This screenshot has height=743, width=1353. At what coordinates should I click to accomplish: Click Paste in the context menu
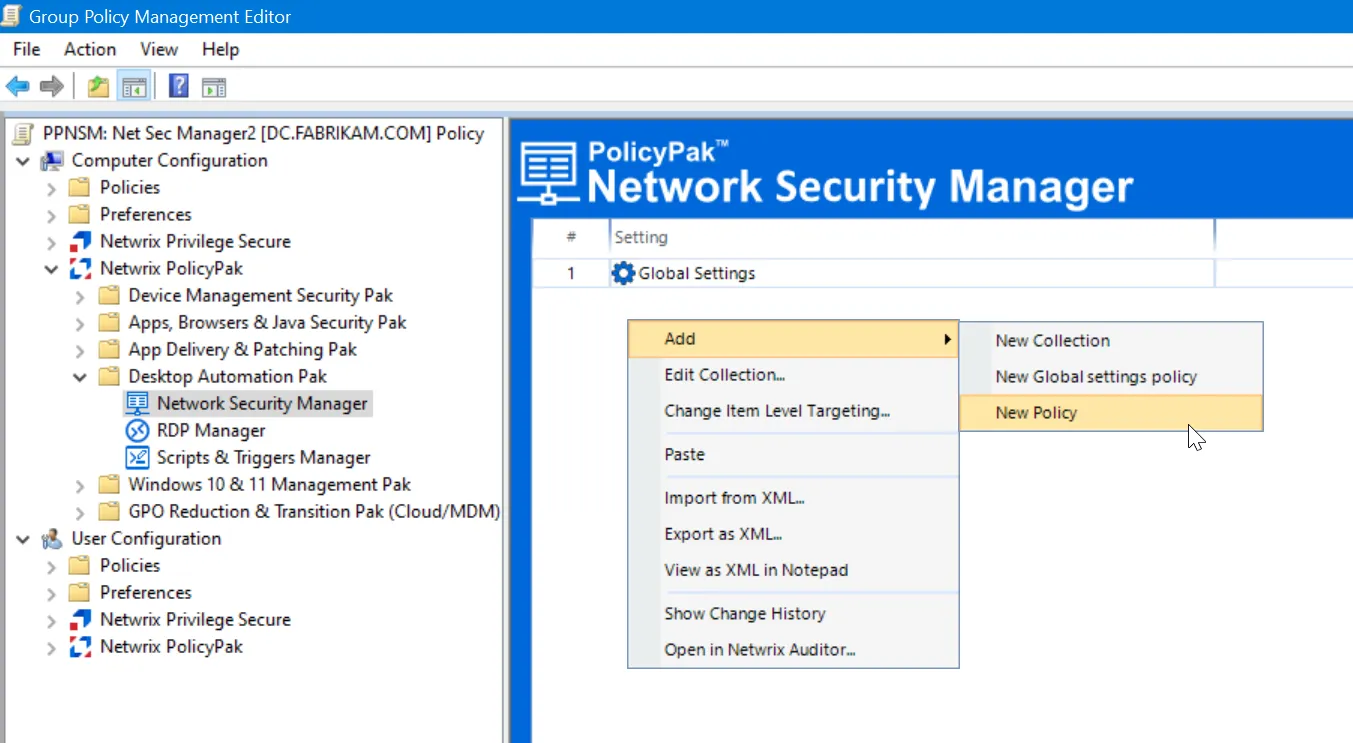pyautogui.click(x=793, y=454)
